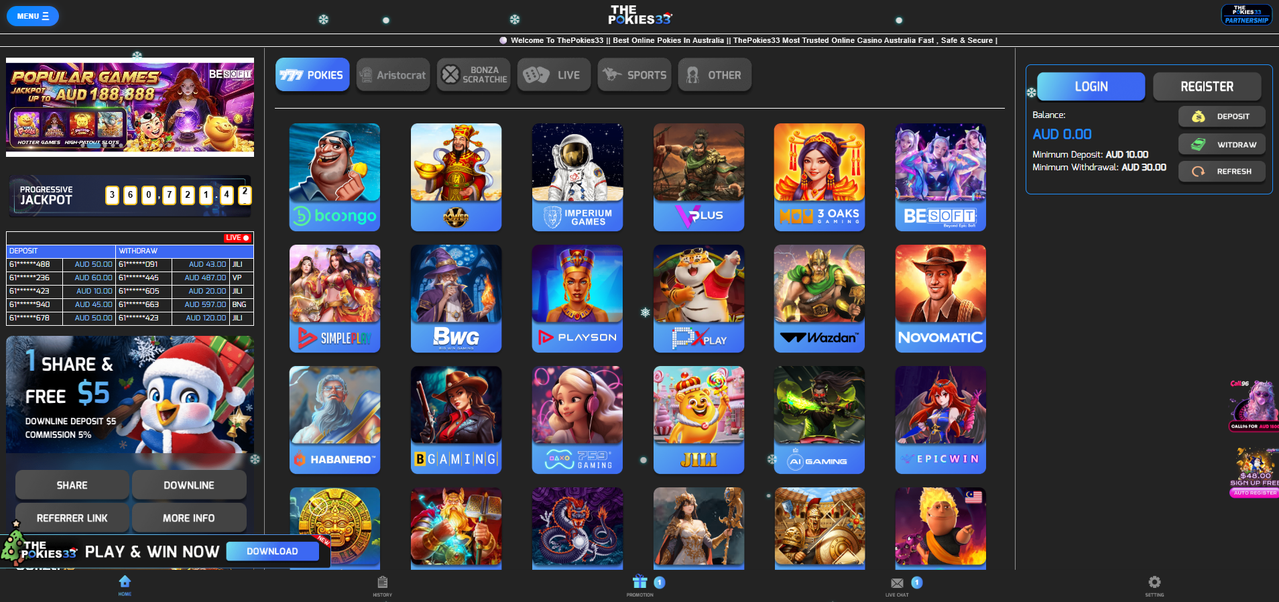Open the JILI provider tile

click(x=699, y=420)
